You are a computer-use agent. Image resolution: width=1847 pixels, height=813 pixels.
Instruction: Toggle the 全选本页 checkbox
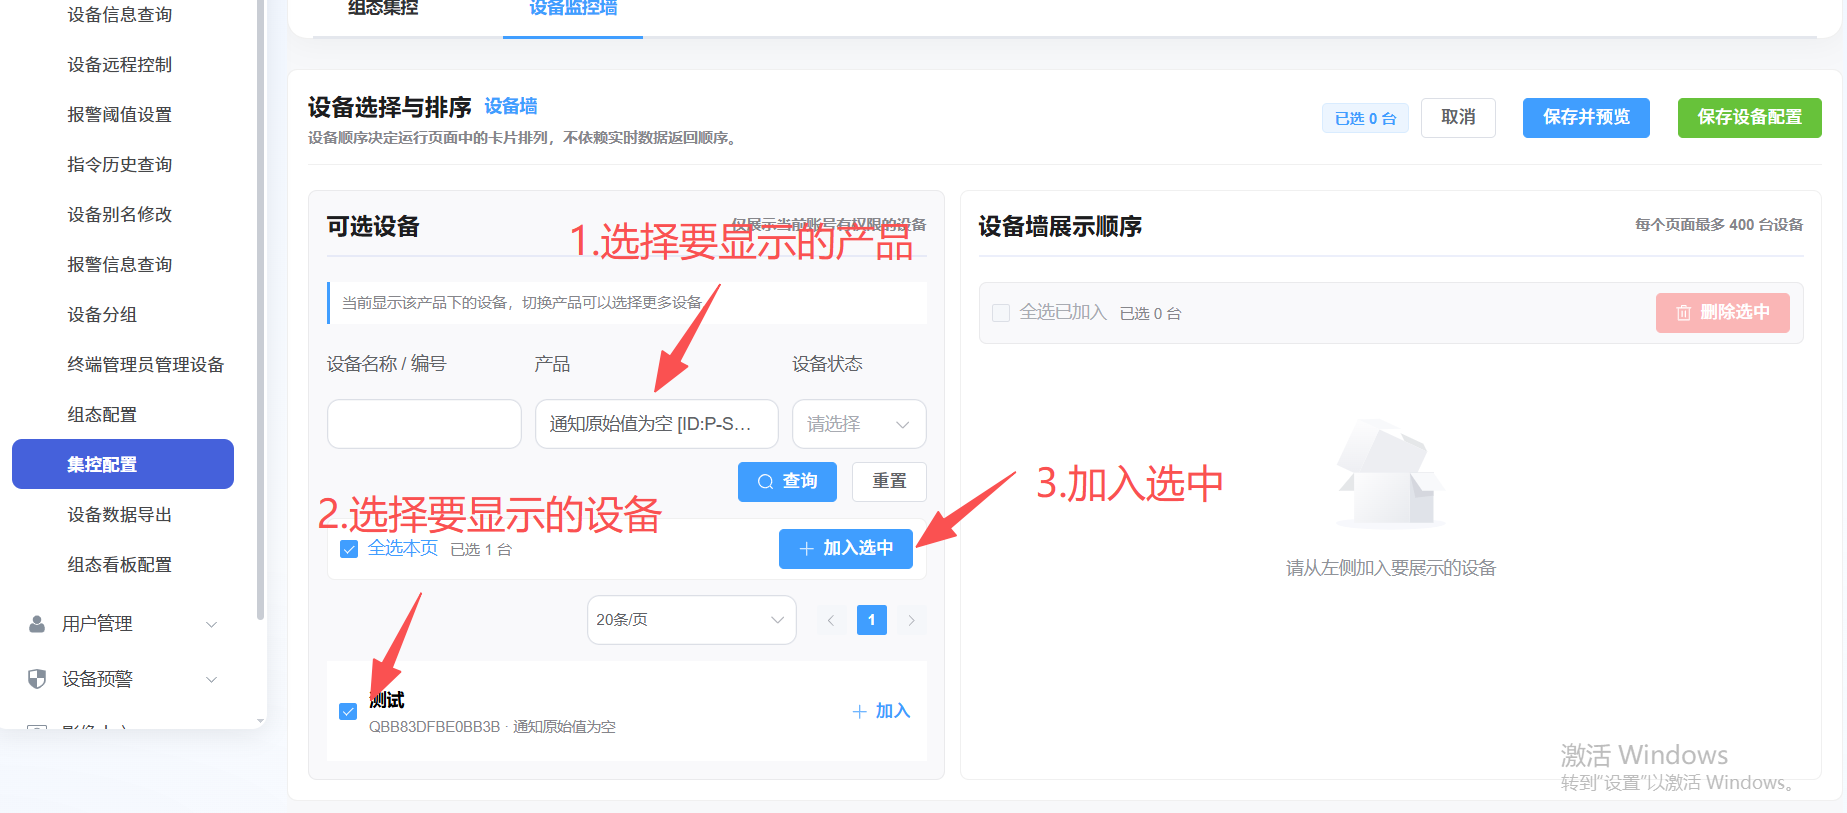click(x=349, y=549)
